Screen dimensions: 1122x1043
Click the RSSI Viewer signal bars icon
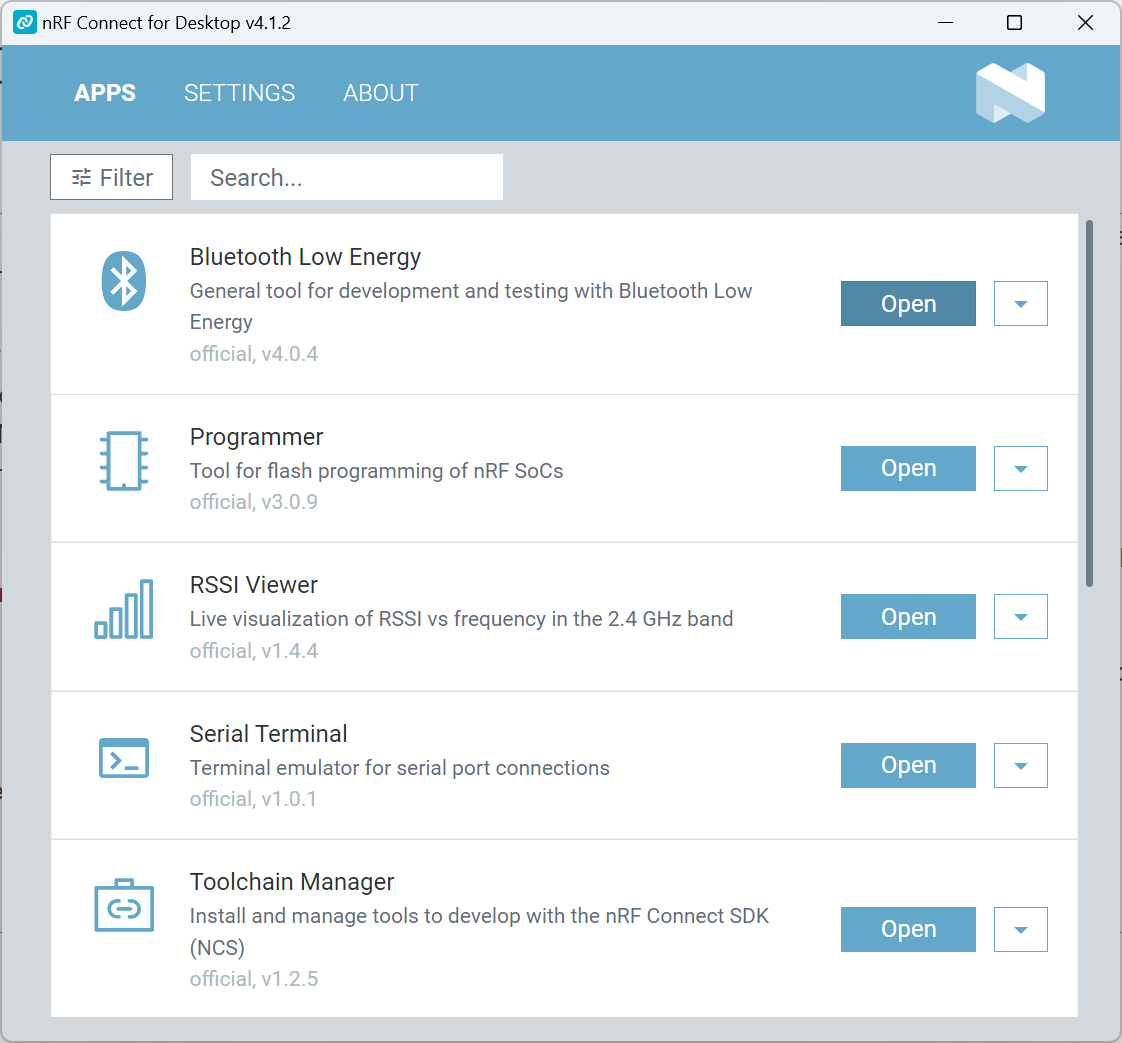click(x=124, y=609)
